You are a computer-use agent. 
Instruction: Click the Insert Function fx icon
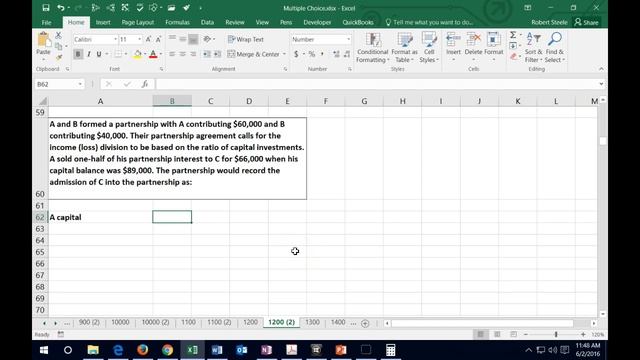[144, 84]
